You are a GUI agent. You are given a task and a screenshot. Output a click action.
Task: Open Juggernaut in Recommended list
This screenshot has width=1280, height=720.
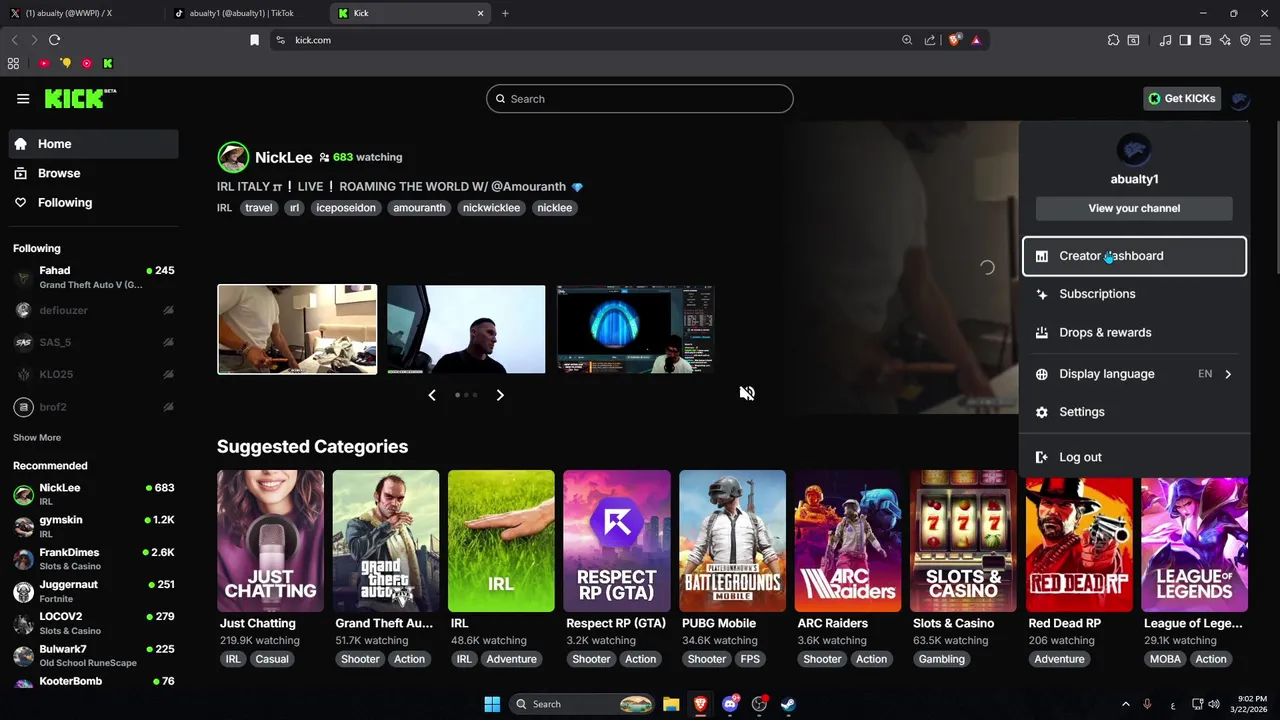[94, 590]
